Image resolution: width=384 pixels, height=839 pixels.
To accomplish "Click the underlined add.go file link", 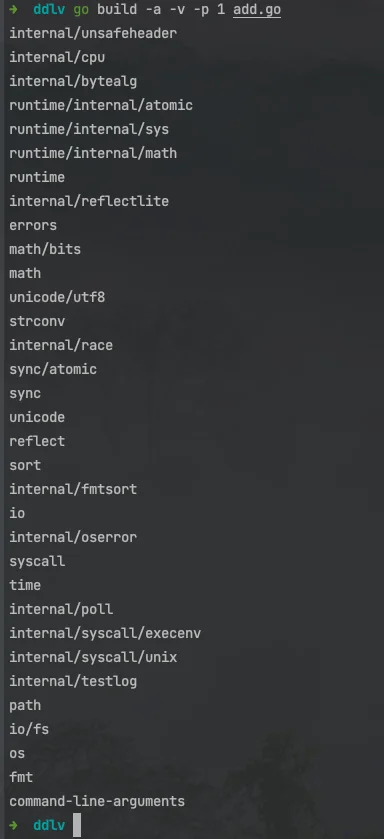I will [x=257, y=10].
